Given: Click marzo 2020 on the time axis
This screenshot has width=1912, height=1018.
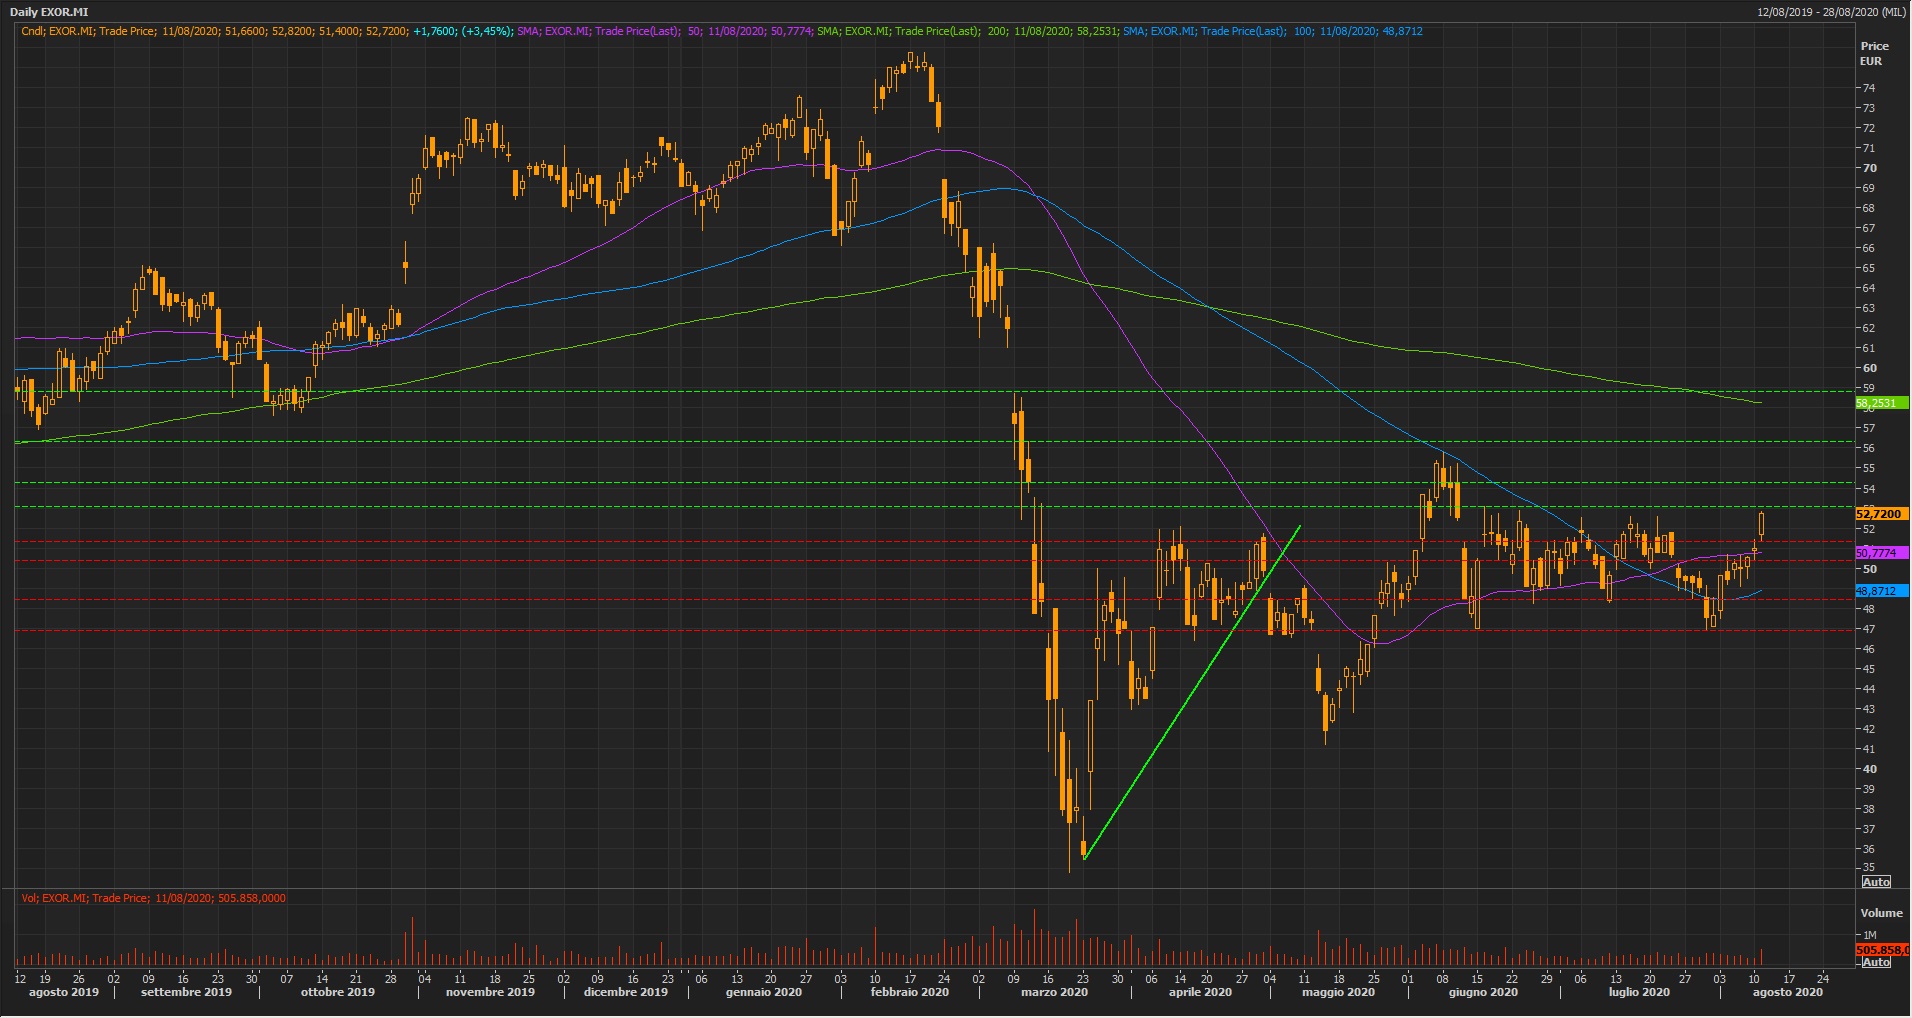Looking at the screenshot, I should (1054, 992).
